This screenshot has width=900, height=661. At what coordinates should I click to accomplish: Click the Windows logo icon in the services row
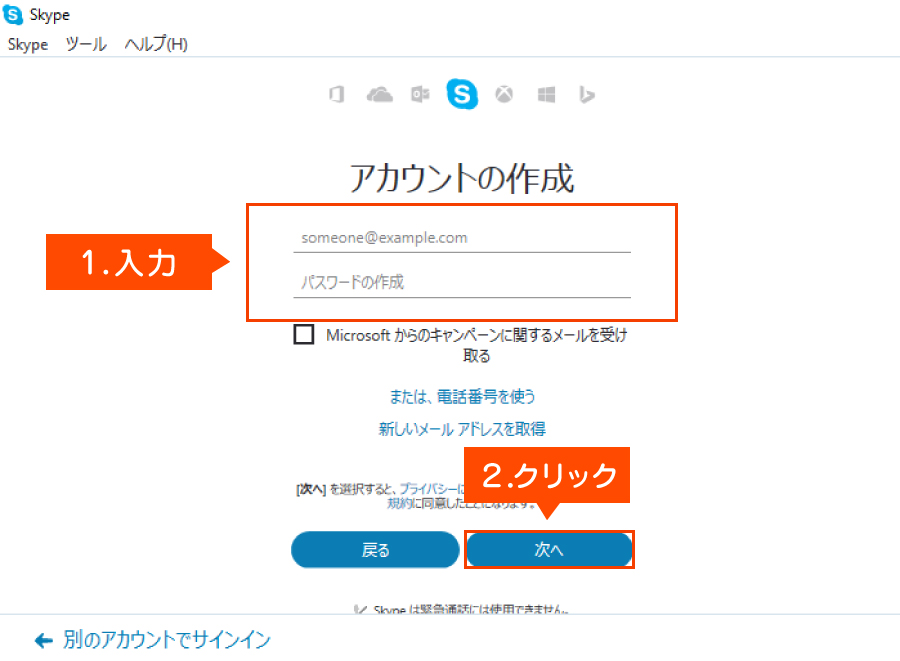[546, 95]
